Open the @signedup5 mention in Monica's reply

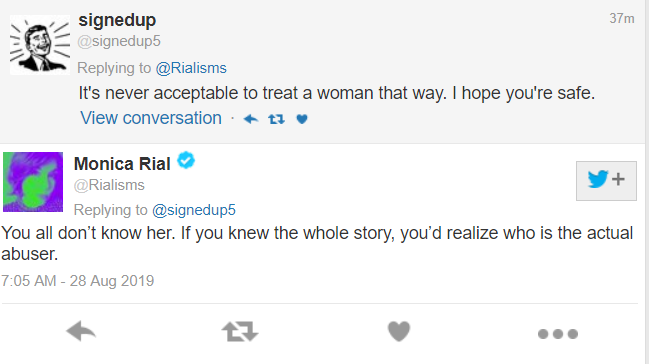[194, 210]
